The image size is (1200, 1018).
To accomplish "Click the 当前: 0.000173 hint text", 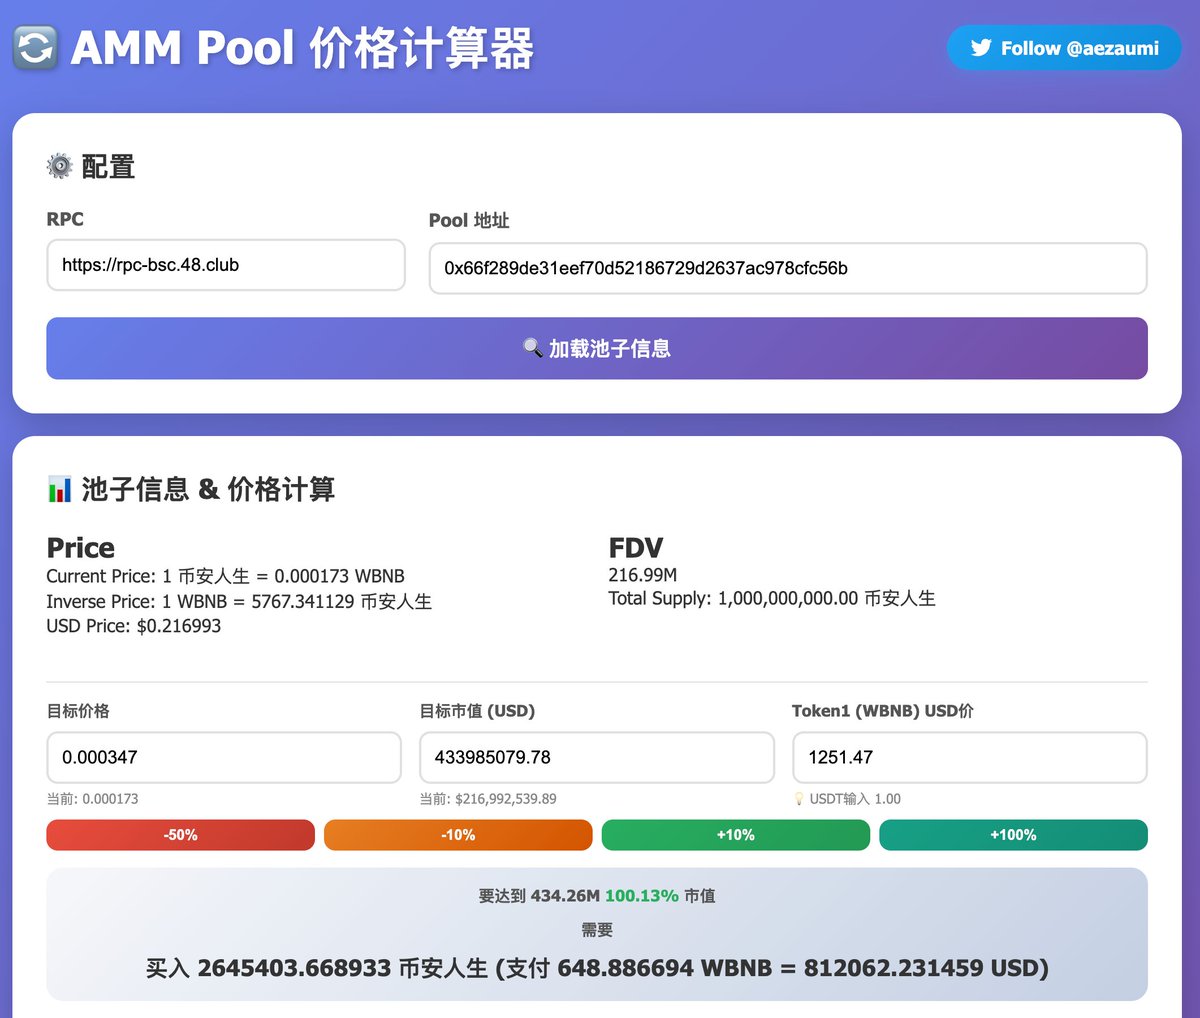I will (x=92, y=799).
